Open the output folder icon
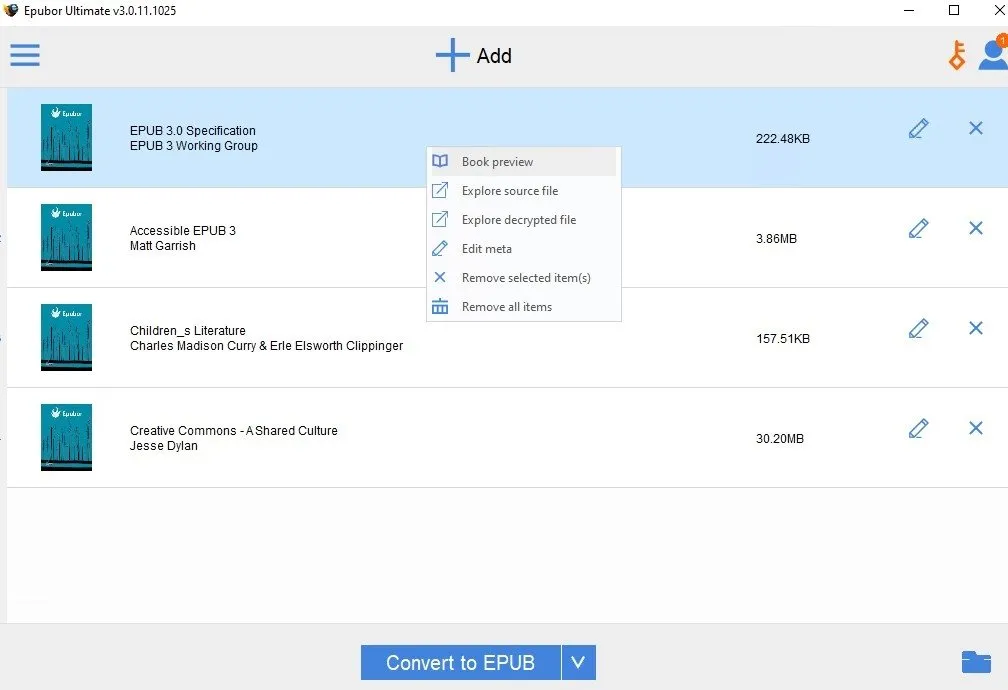The width and height of the screenshot is (1008, 690). pos(976,662)
